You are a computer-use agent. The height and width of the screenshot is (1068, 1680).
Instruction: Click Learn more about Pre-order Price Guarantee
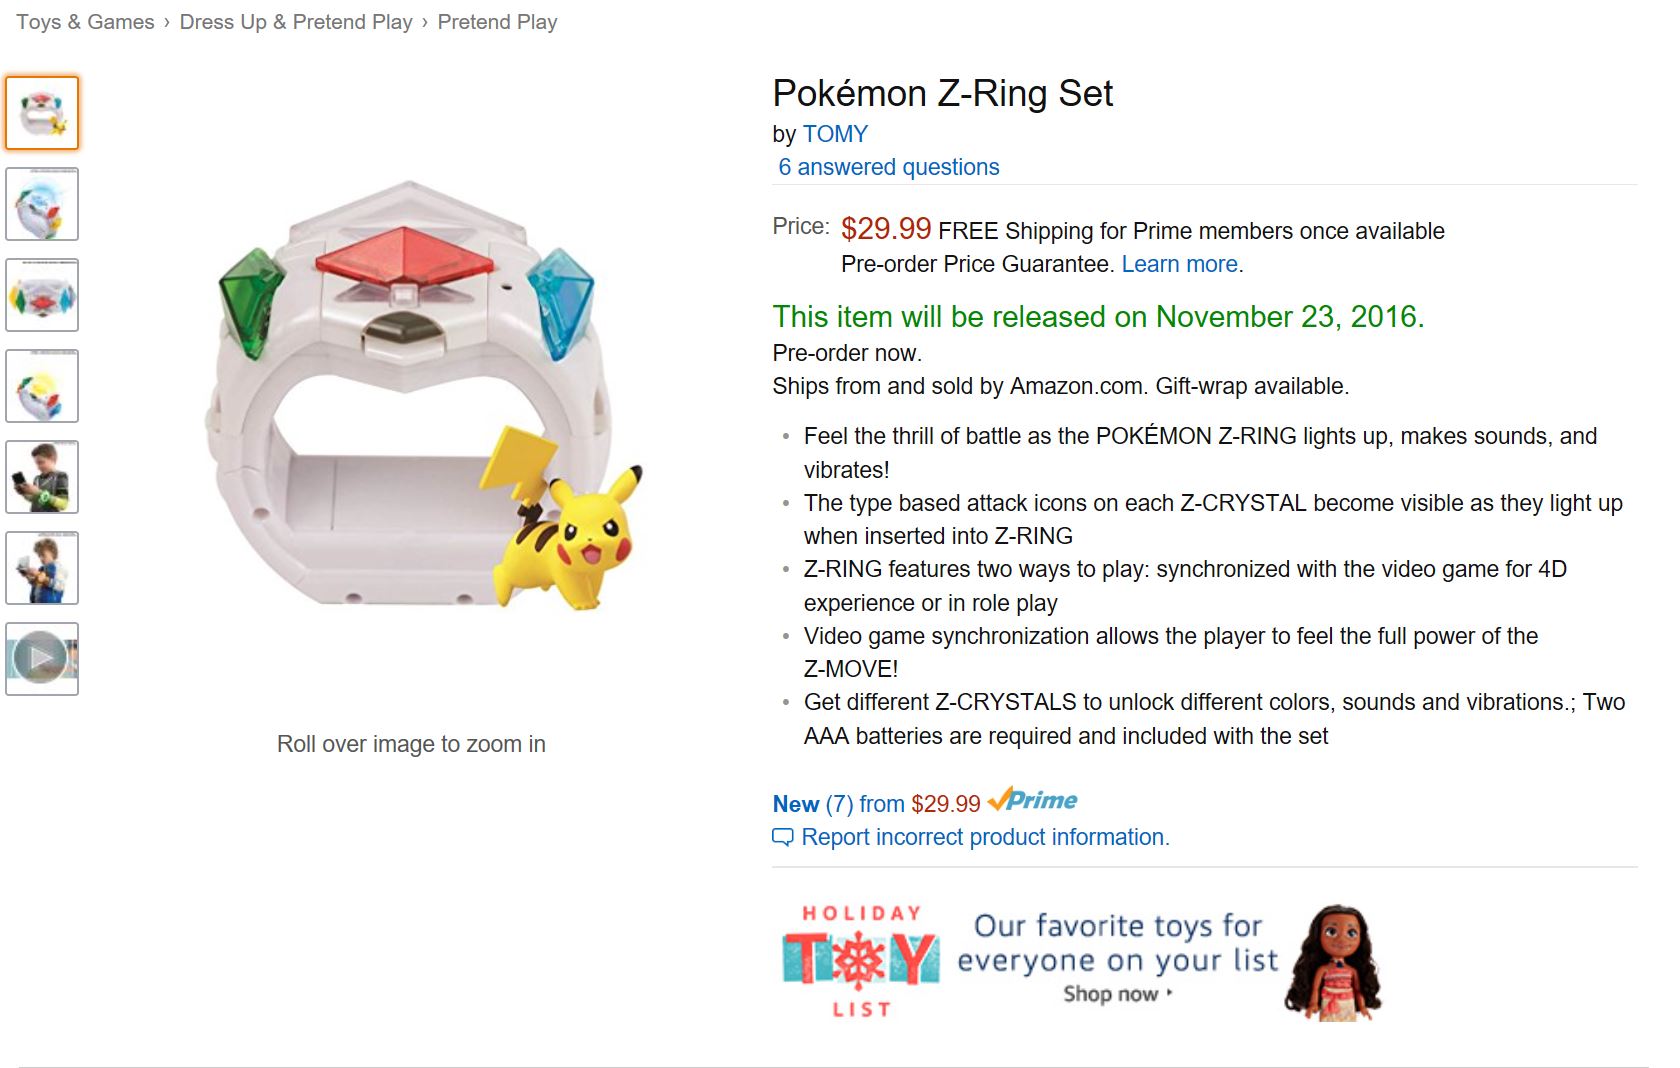[x=1179, y=264]
